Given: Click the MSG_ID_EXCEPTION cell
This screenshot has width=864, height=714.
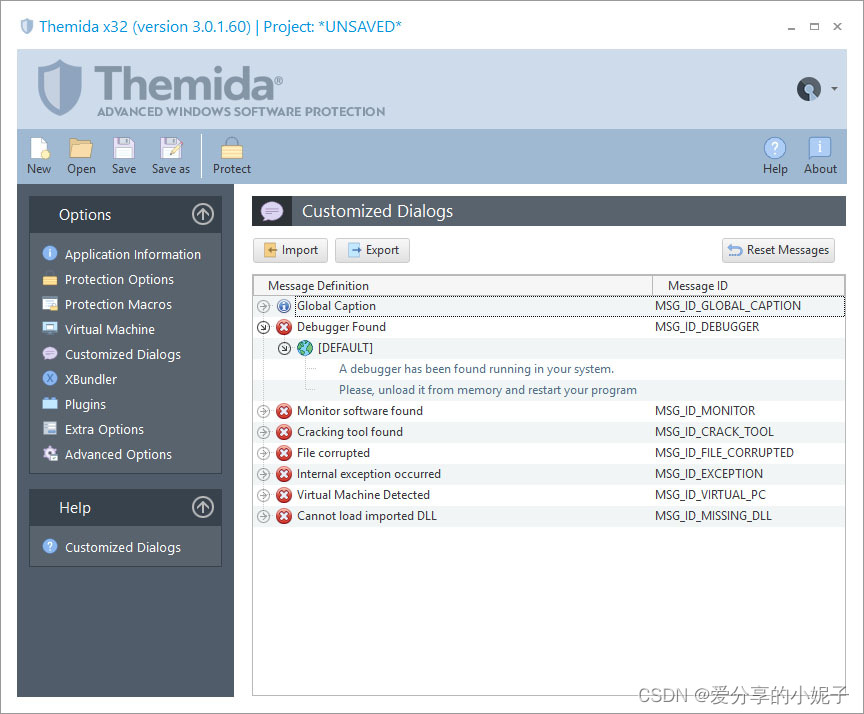Looking at the screenshot, I should pyautogui.click(x=709, y=474).
